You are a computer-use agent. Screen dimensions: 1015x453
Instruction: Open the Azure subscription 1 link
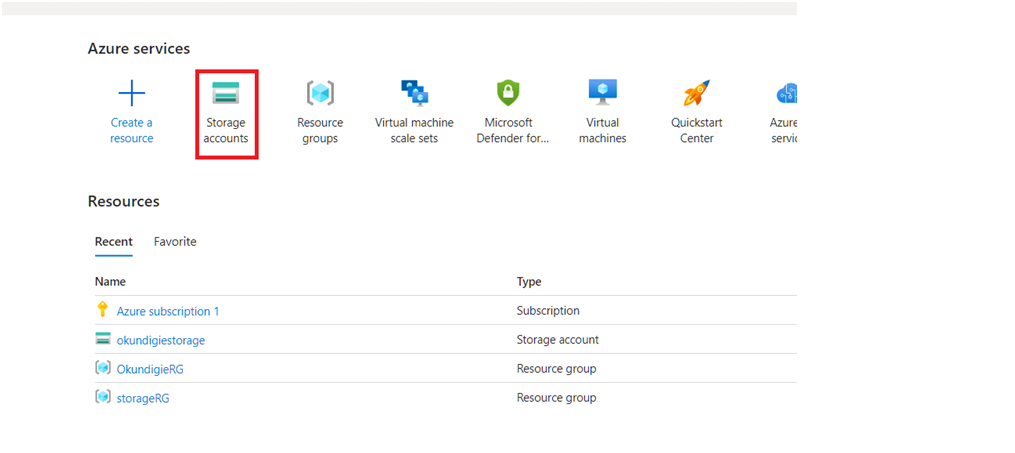168,311
